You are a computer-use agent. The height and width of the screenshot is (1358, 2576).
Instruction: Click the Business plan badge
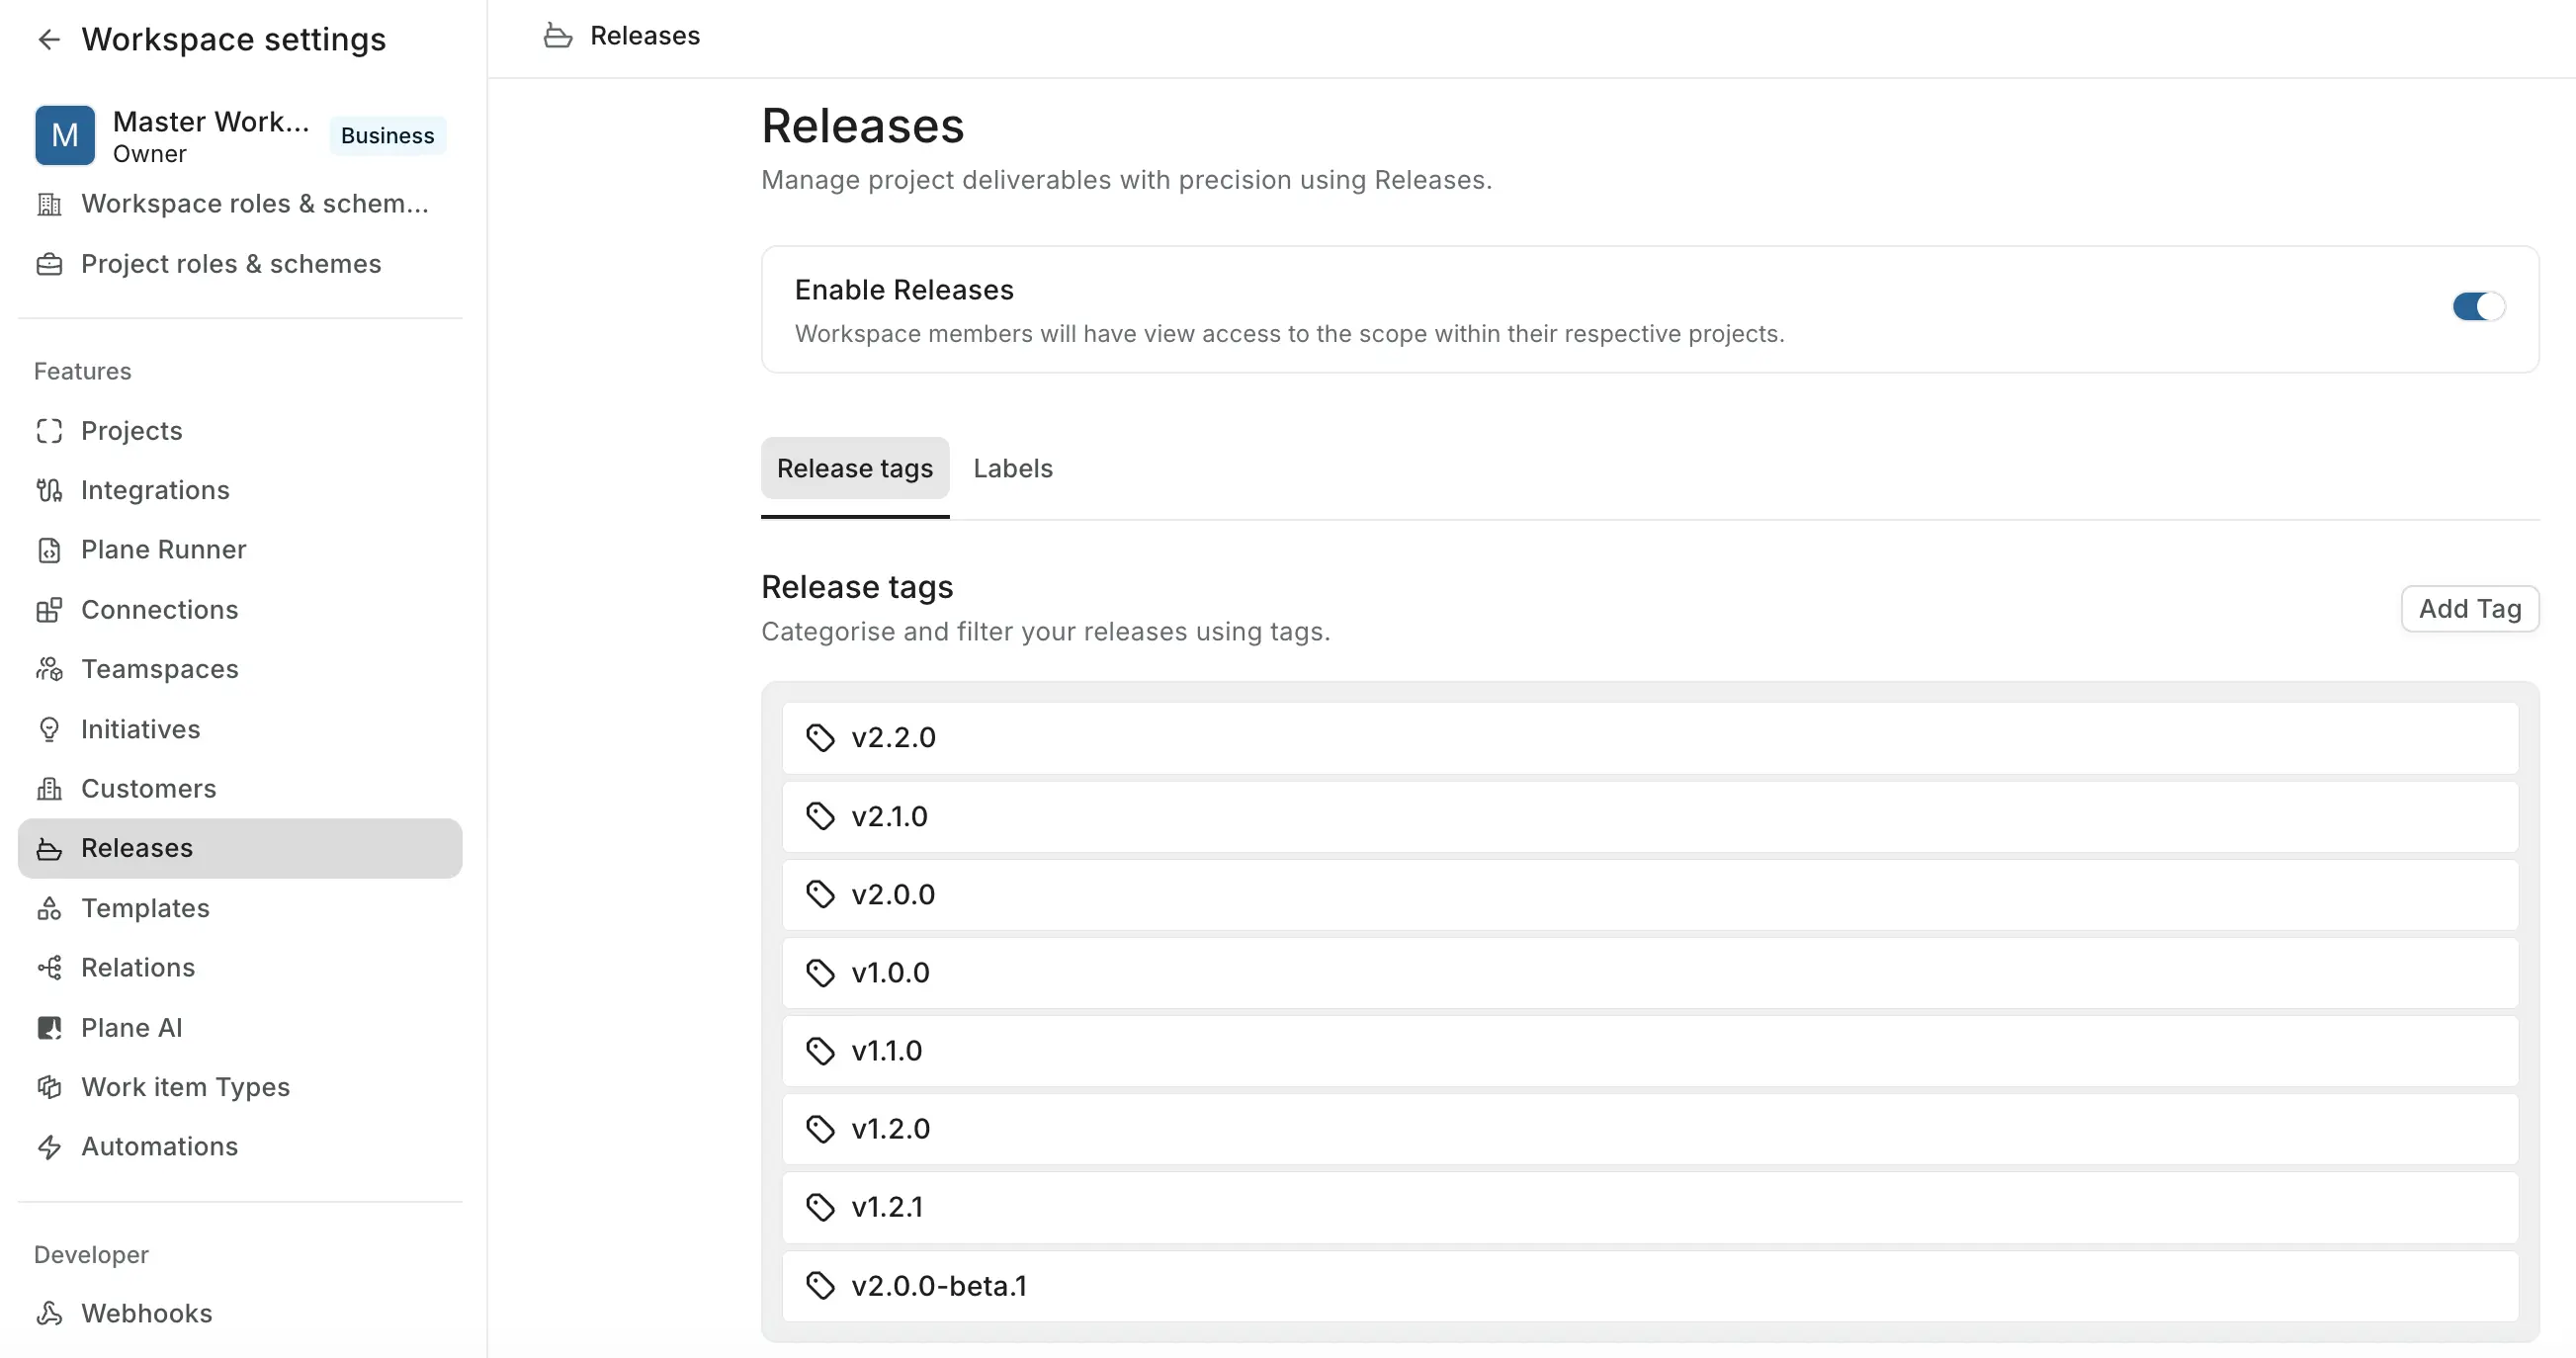click(387, 136)
